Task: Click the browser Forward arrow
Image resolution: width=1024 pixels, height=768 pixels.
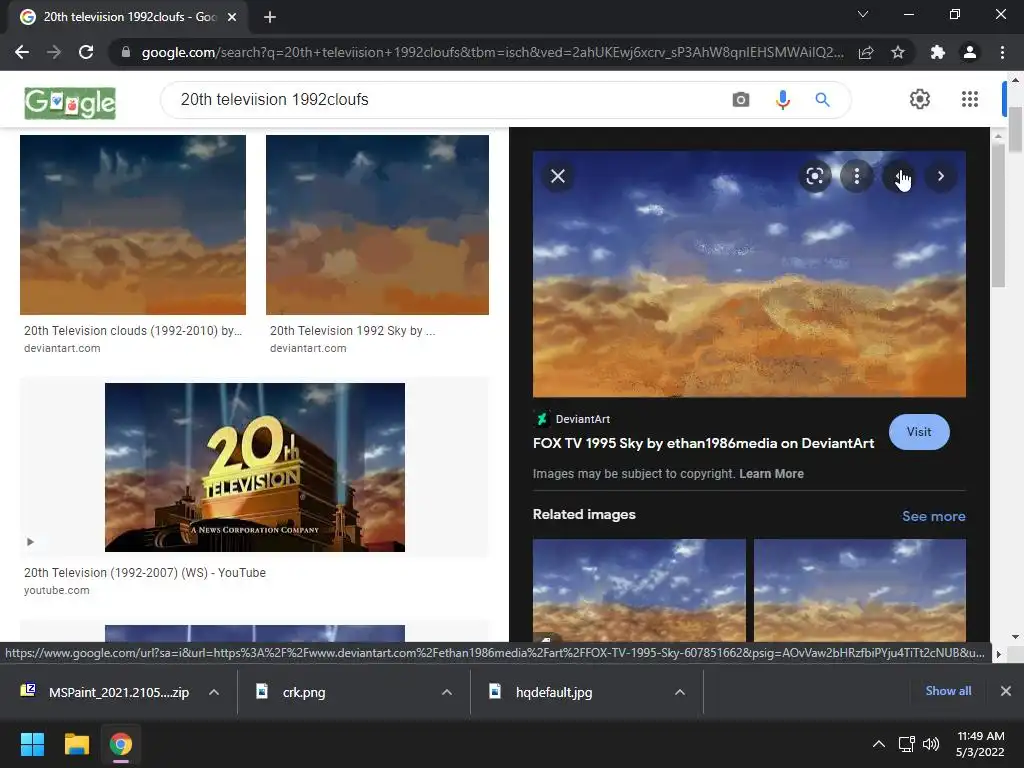Action: pyautogui.click(x=54, y=52)
